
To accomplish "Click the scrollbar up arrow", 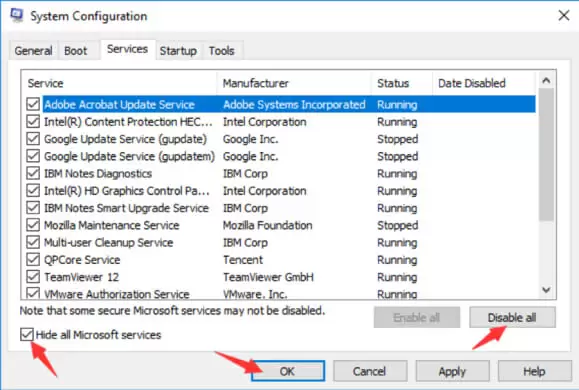I will coord(546,81).
